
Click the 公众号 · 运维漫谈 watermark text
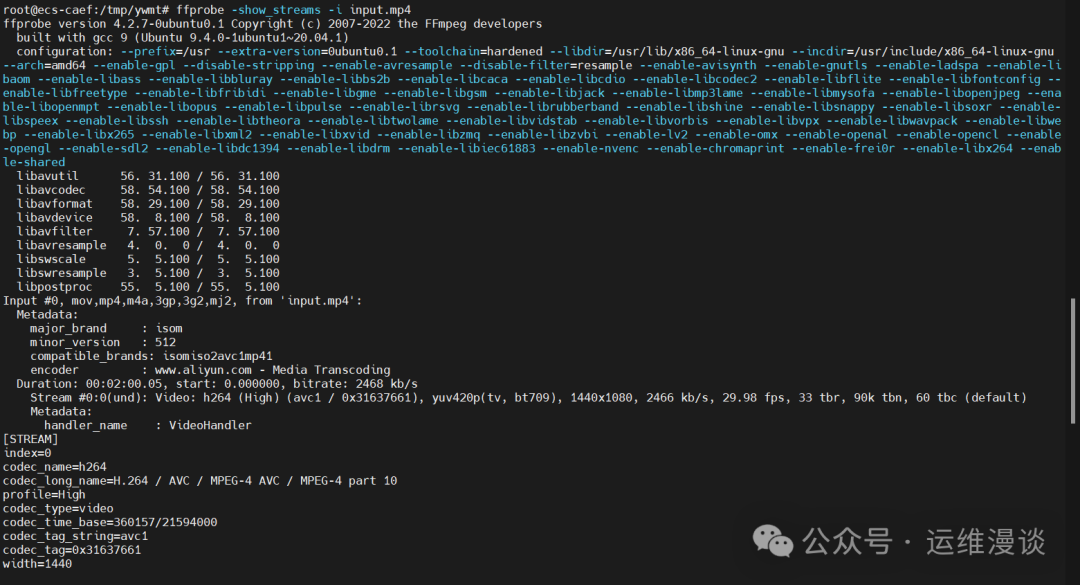(924, 542)
